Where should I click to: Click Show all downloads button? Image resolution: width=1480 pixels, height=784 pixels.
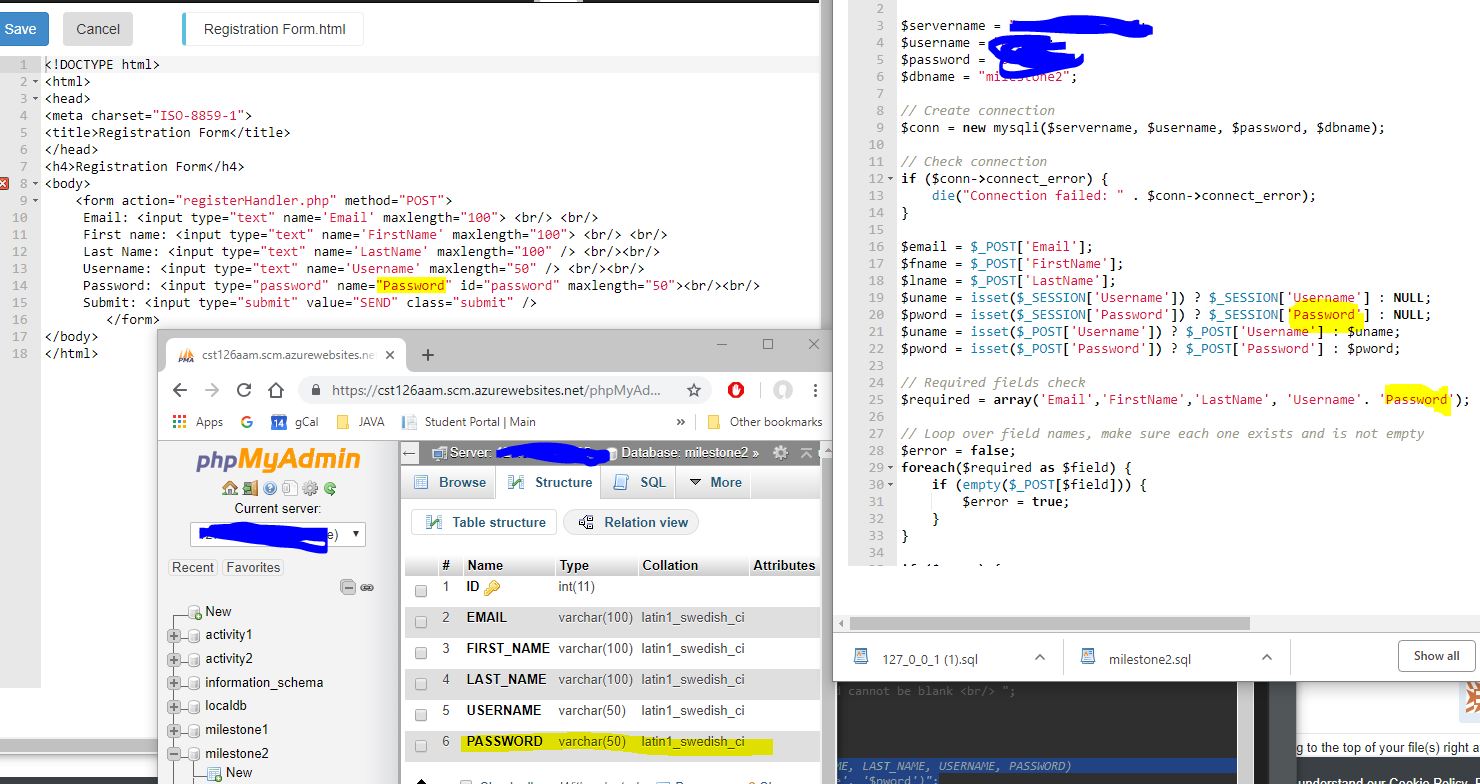pyautogui.click(x=1436, y=656)
